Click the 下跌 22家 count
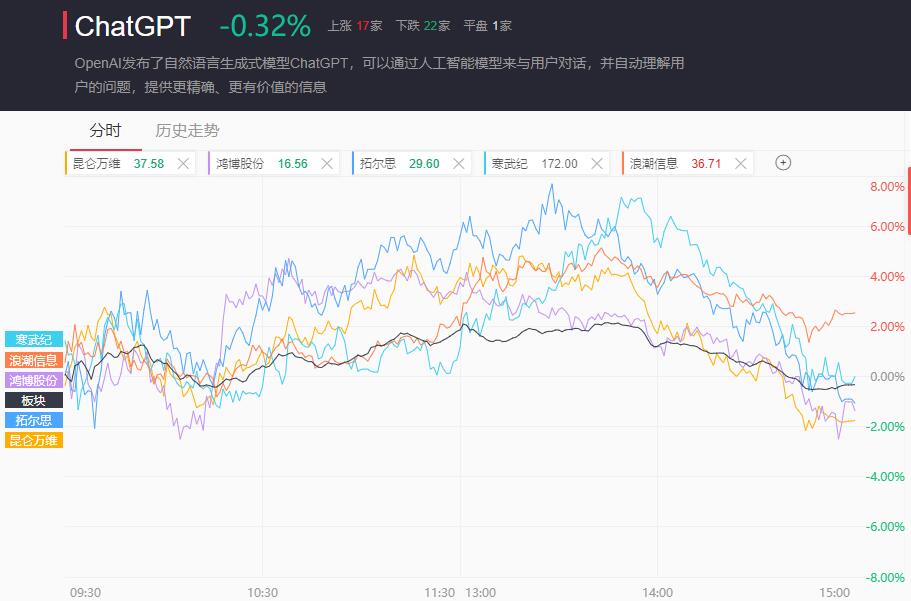Viewport: 911px width, 601px height. (x=423, y=26)
